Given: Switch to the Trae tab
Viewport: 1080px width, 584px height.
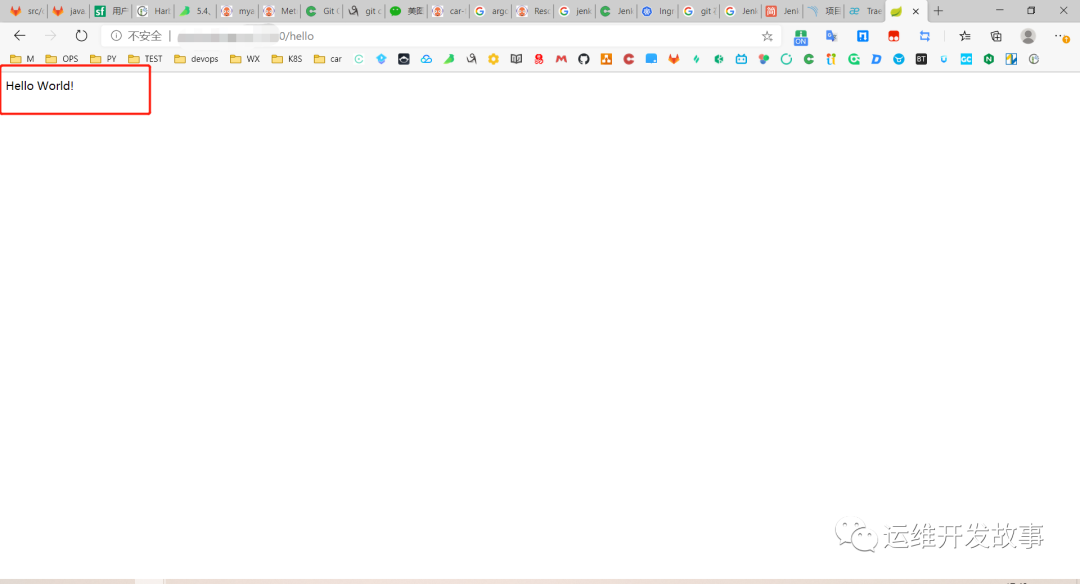Looking at the screenshot, I should (x=865, y=11).
